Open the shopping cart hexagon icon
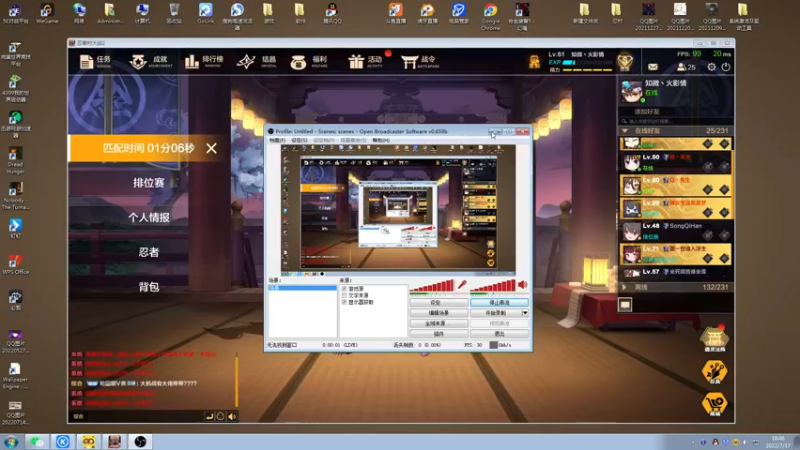This screenshot has width=800, height=450. click(x=714, y=404)
